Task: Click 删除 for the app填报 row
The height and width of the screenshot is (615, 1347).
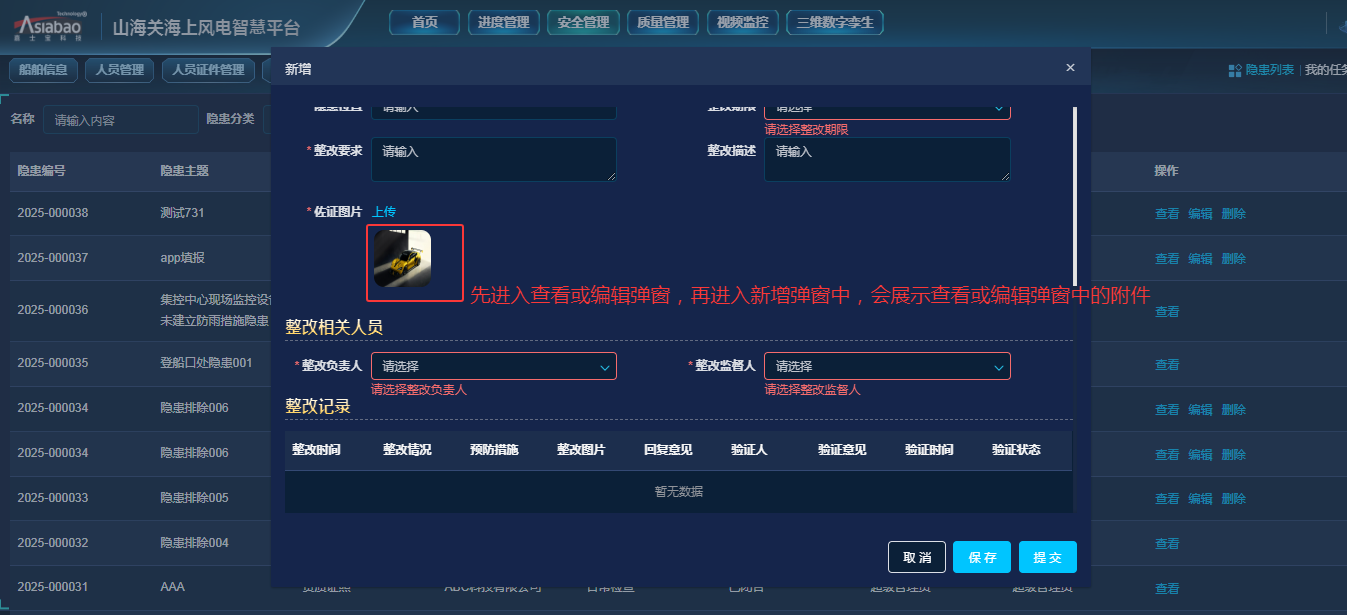Action: (x=1234, y=258)
